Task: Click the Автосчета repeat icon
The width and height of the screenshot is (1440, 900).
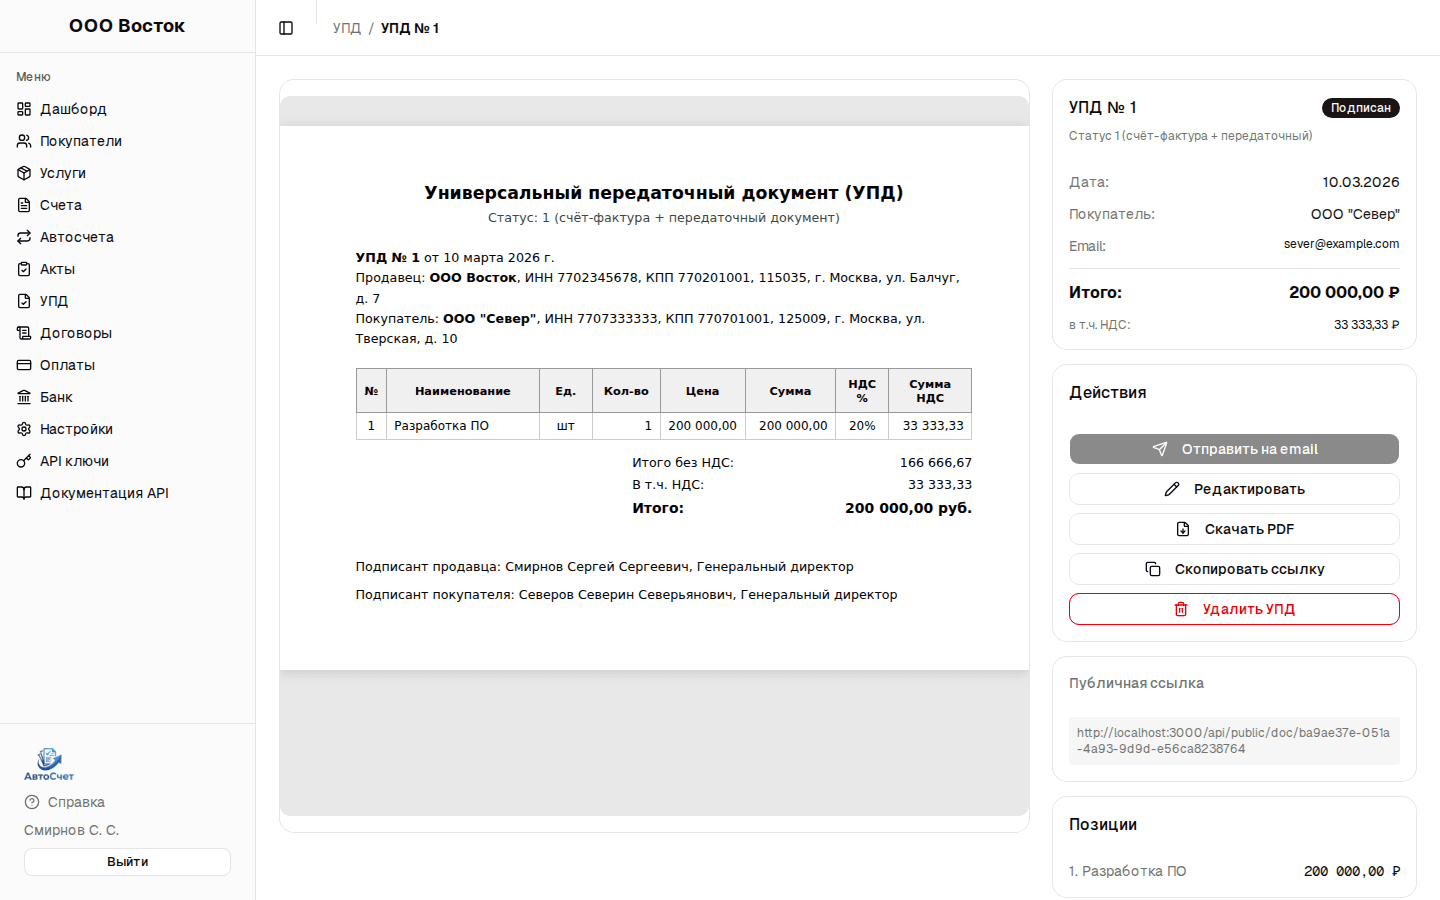Action: (24, 237)
